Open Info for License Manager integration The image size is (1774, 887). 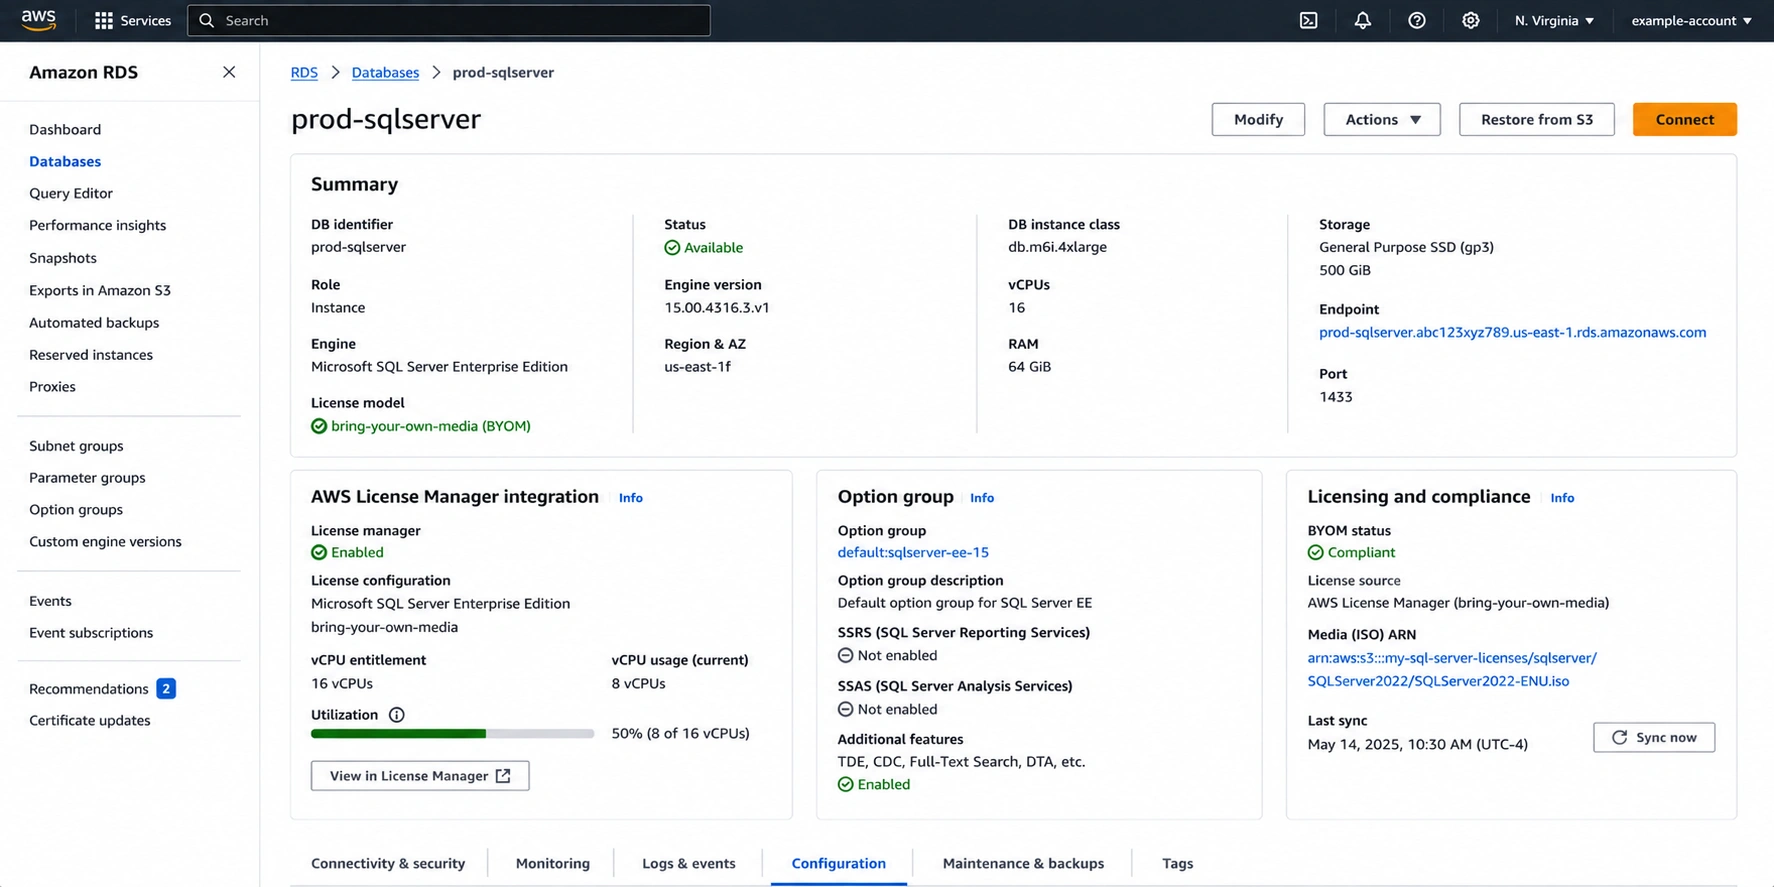pos(630,497)
